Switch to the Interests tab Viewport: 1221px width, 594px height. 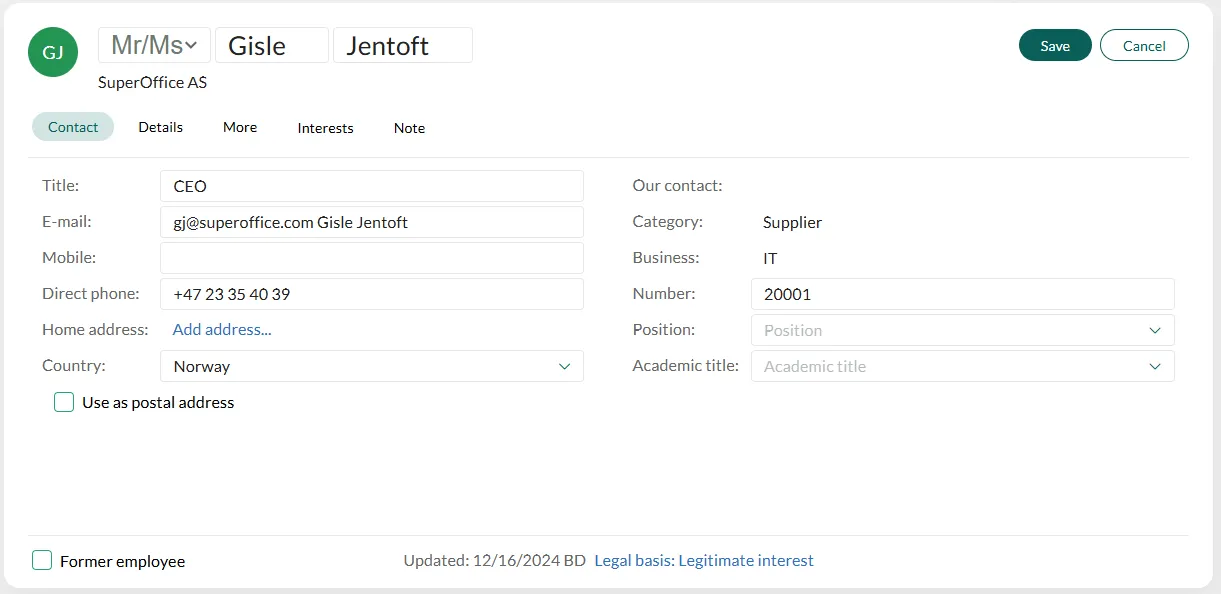tap(325, 128)
